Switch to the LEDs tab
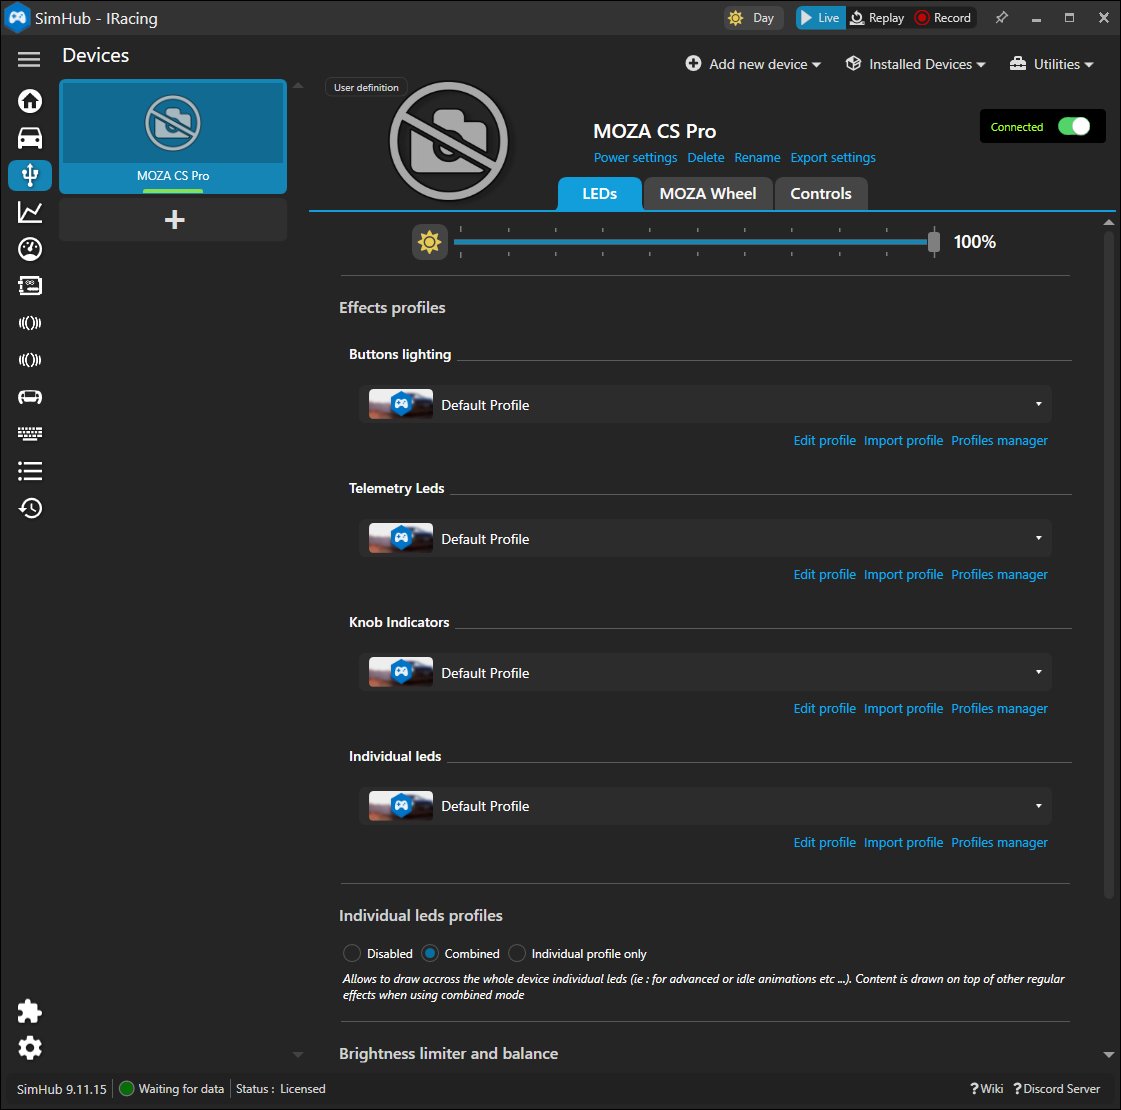This screenshot has width=1121, height=1110. pyautogui.click(x=599, y=194)
